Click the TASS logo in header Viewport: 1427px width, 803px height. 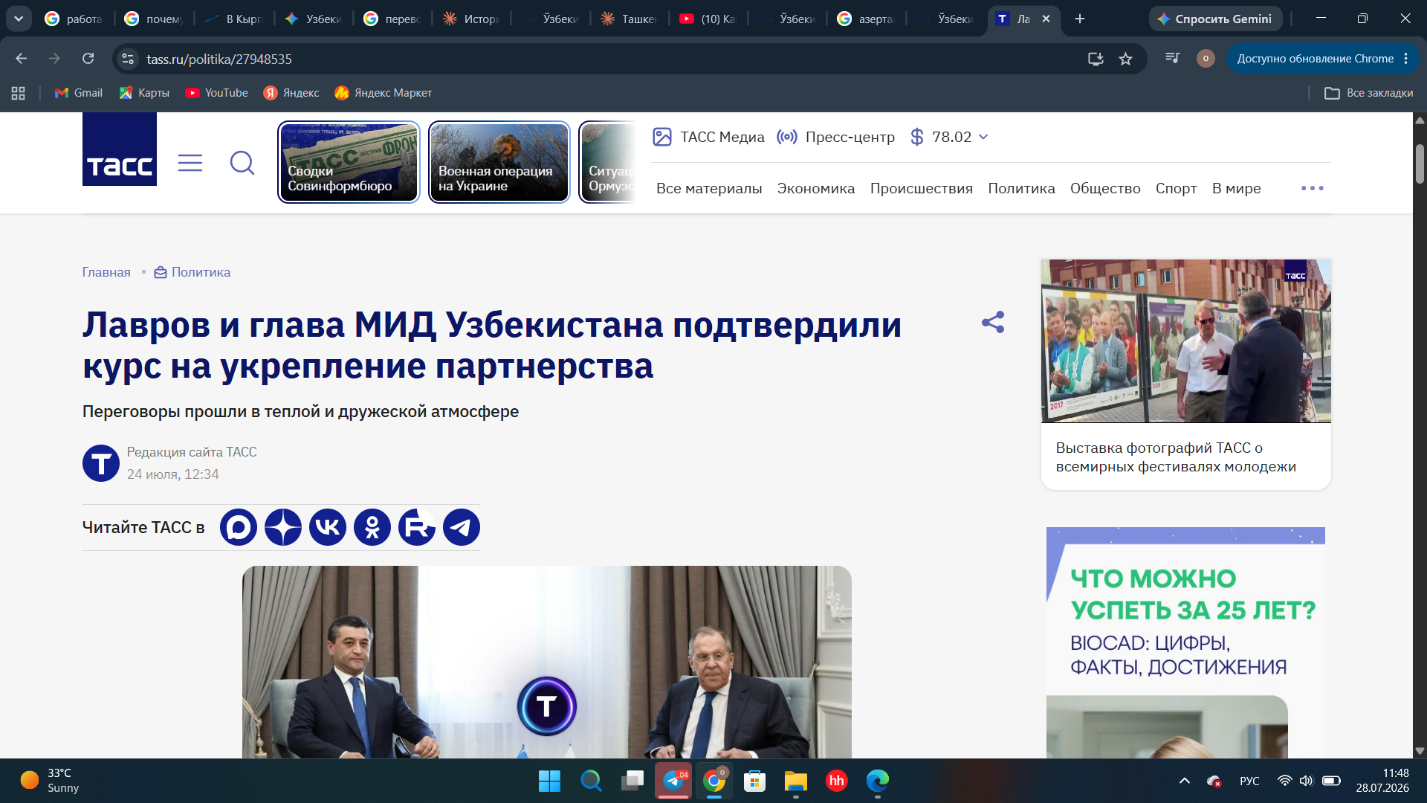[119, 149]
